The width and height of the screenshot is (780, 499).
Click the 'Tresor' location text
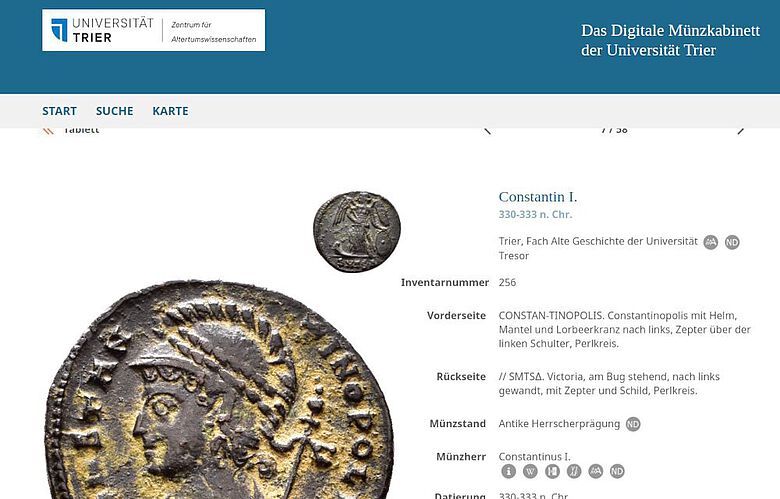point(514,256)
